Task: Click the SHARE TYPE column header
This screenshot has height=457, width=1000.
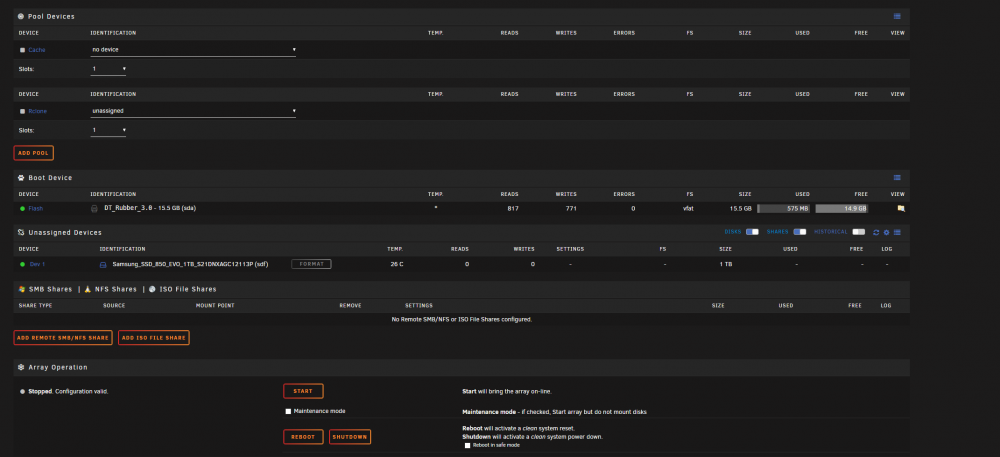Action: point(36,305)
